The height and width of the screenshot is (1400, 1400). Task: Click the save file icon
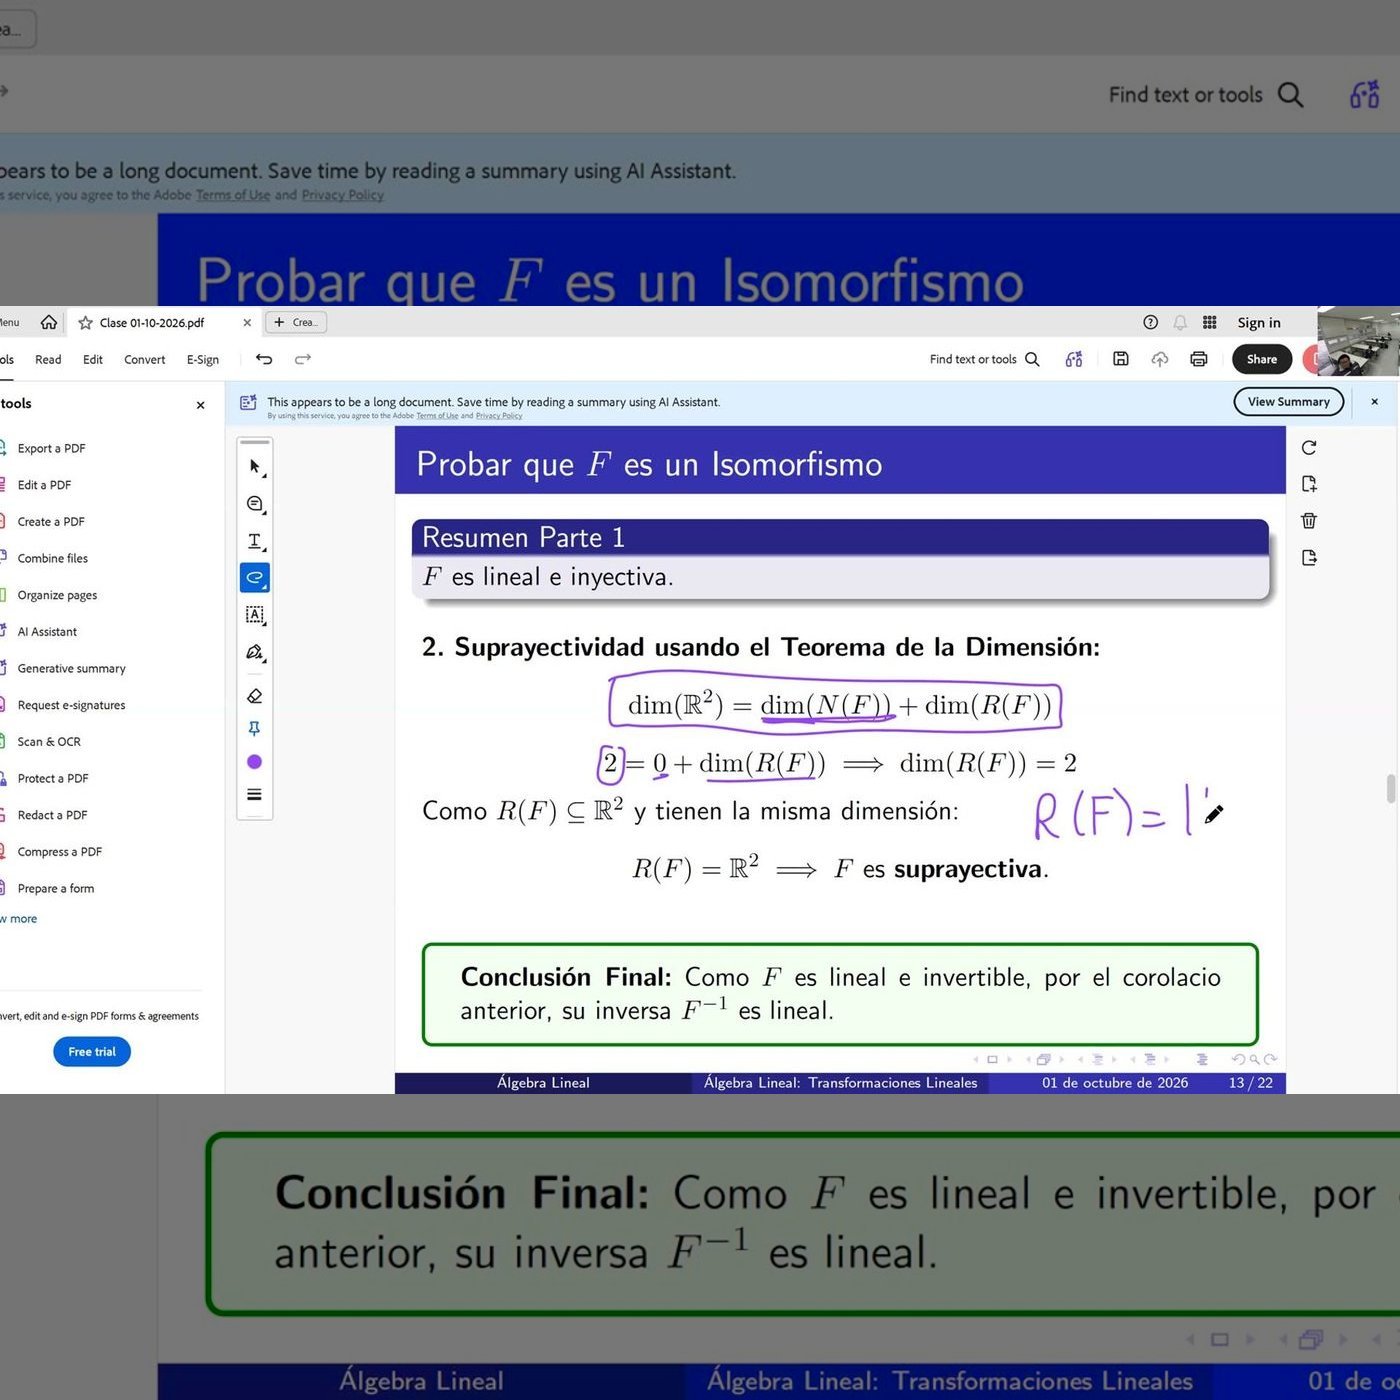[1121, 359]
